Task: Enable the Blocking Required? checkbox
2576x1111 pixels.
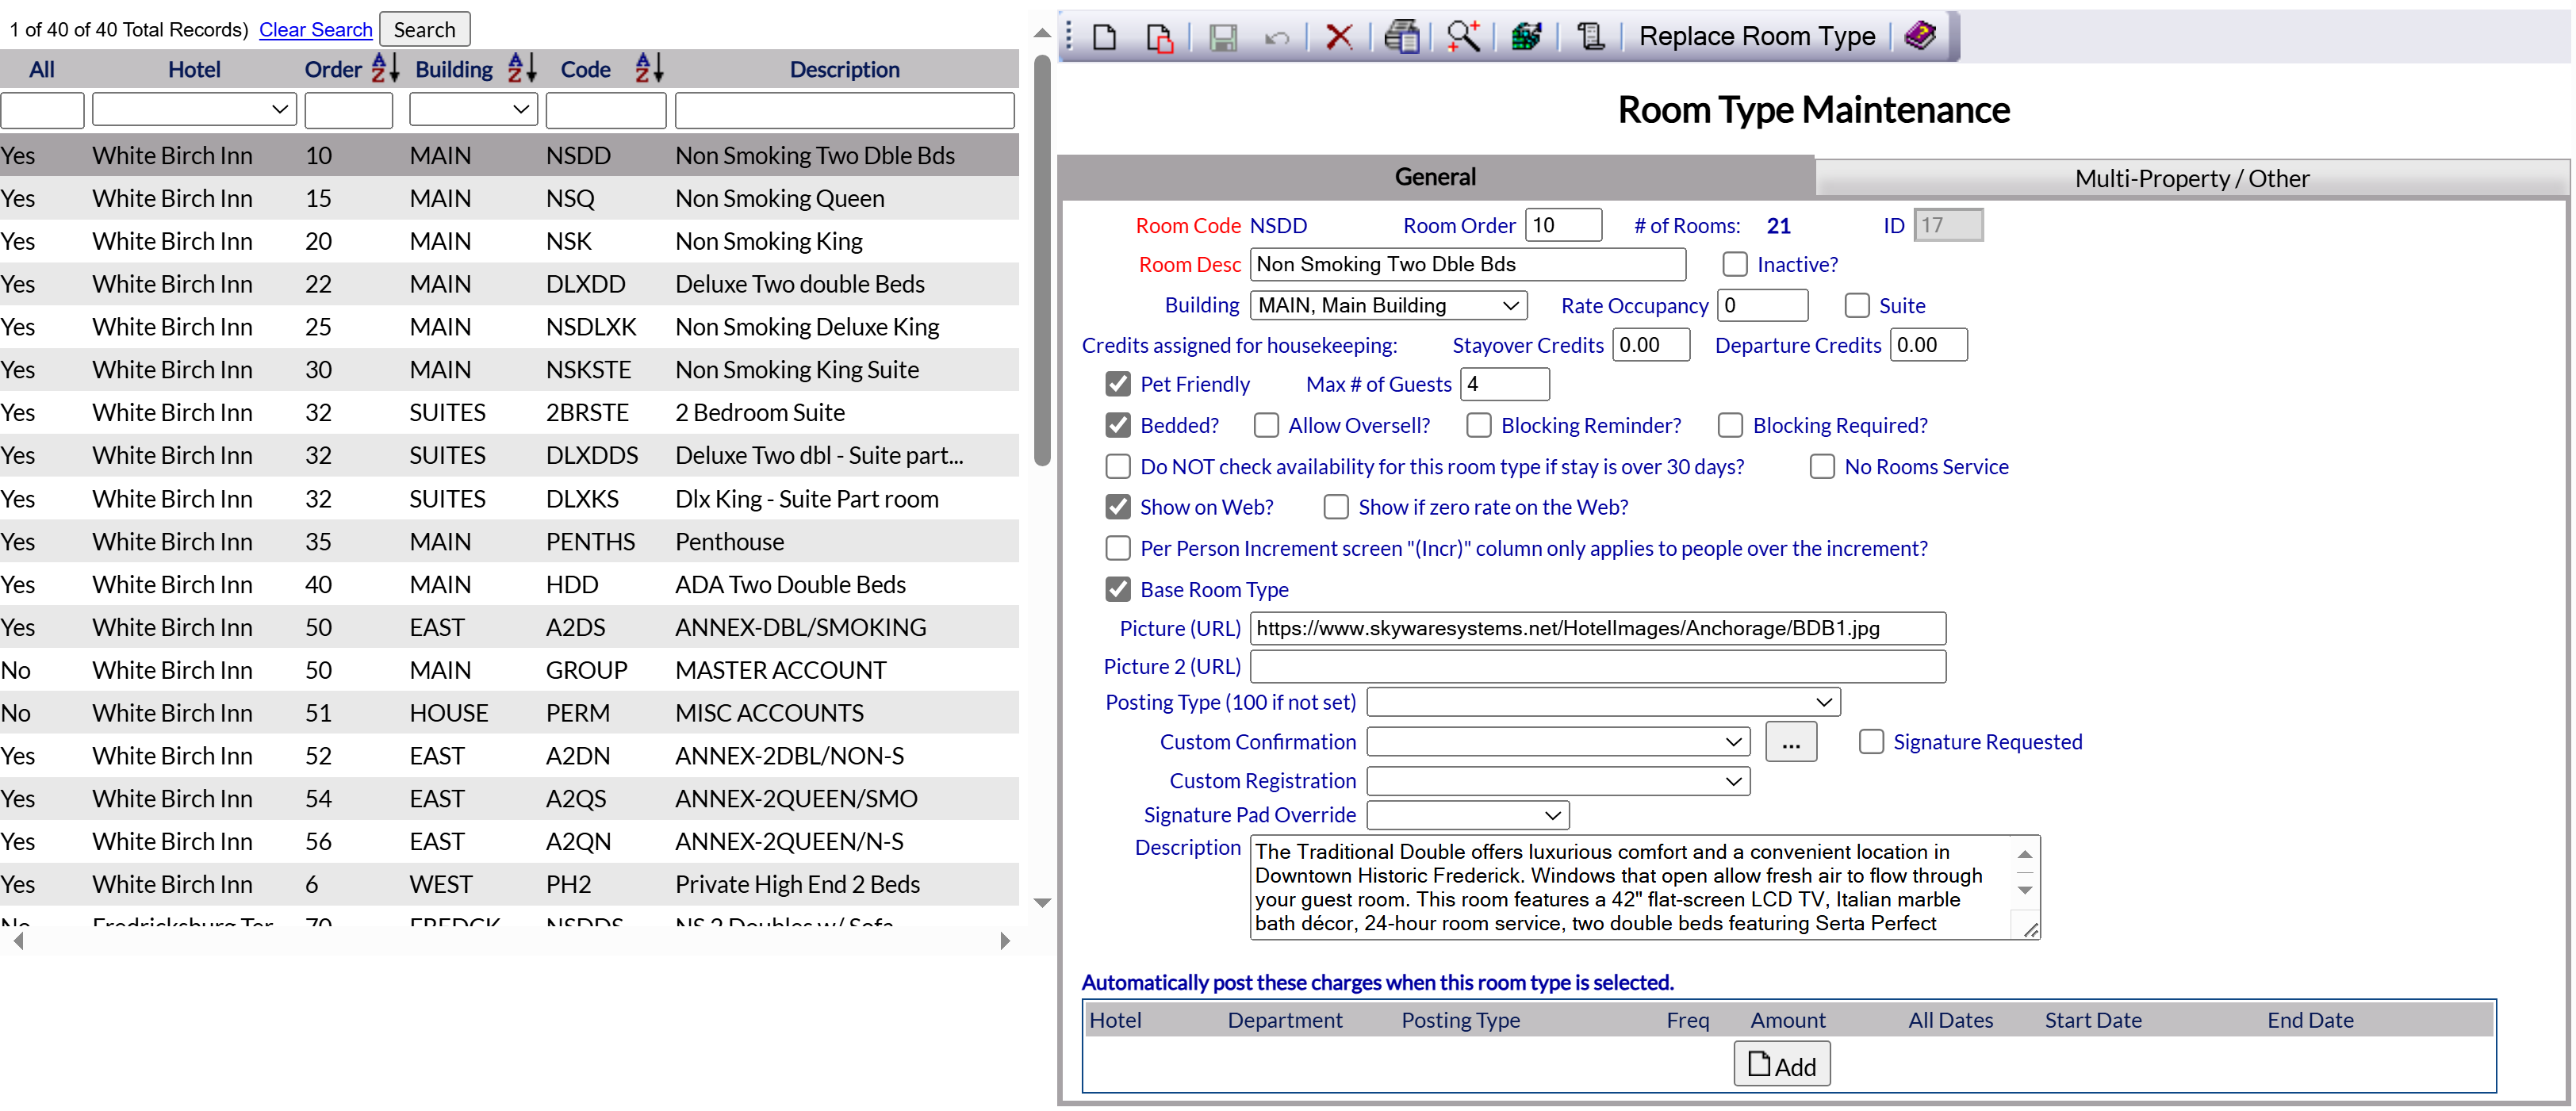Action: click(1731, 425)
